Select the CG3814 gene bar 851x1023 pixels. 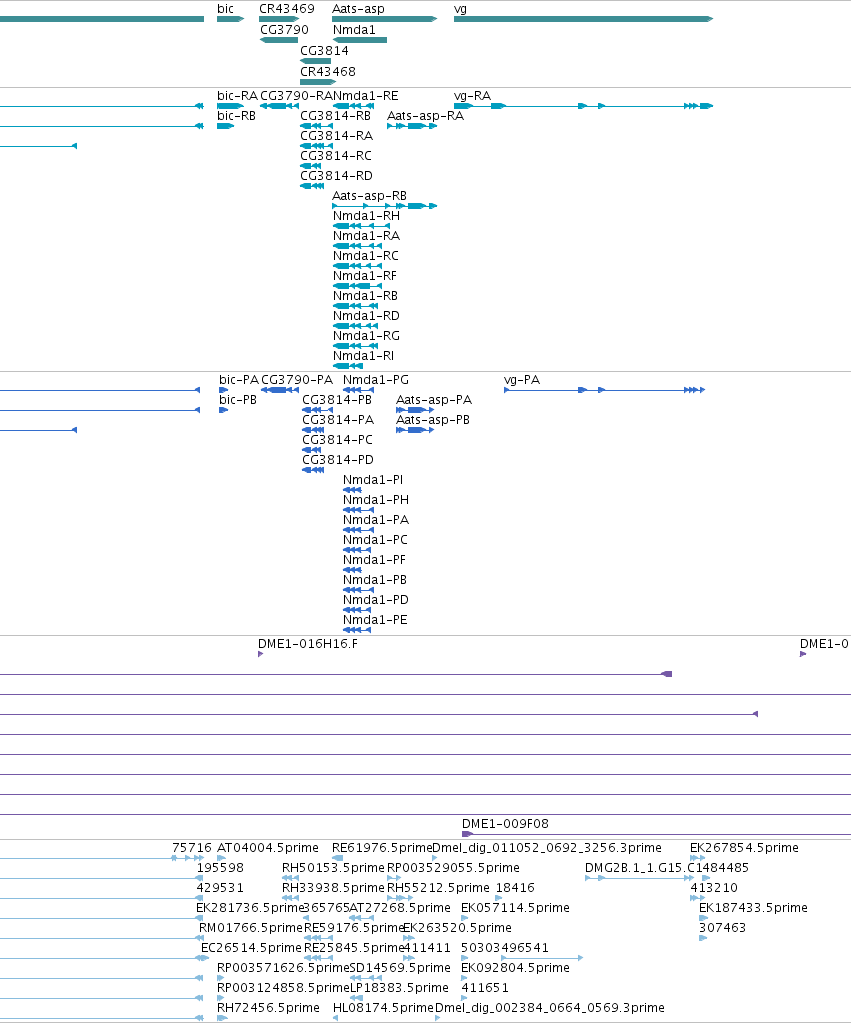point(315,61)
